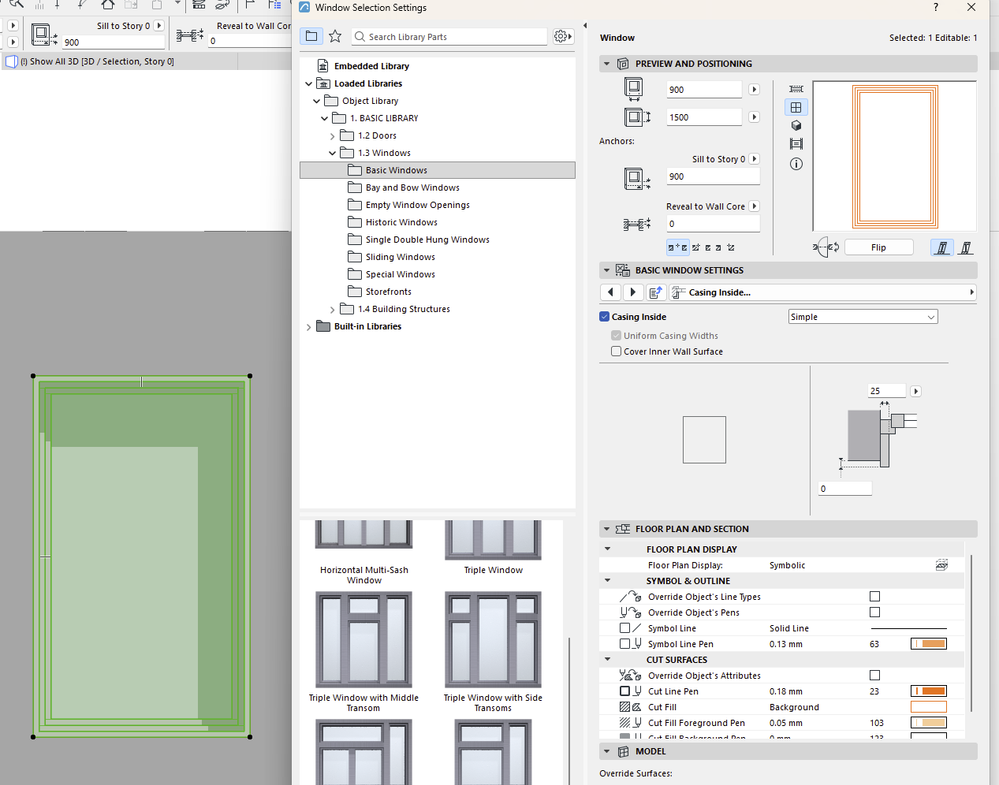Go to next settings page arrow
The height and width of the screenshot is (785, 999).
point(633,292)
